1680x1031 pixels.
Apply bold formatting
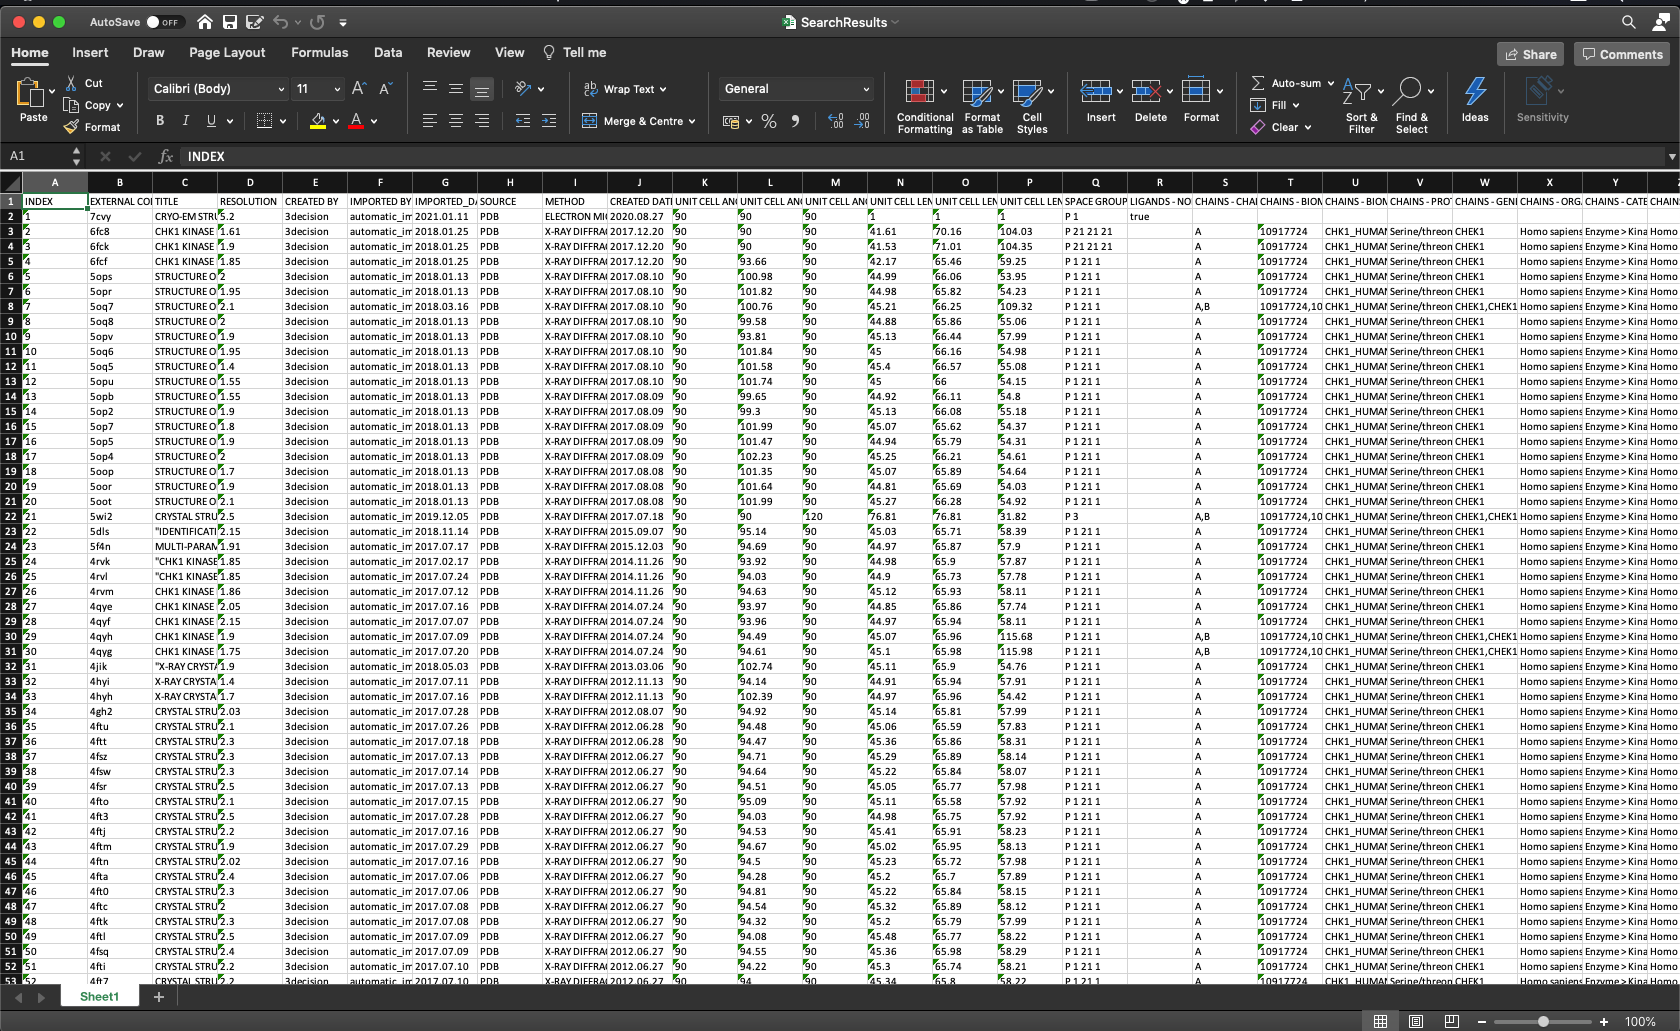(160, 121)
